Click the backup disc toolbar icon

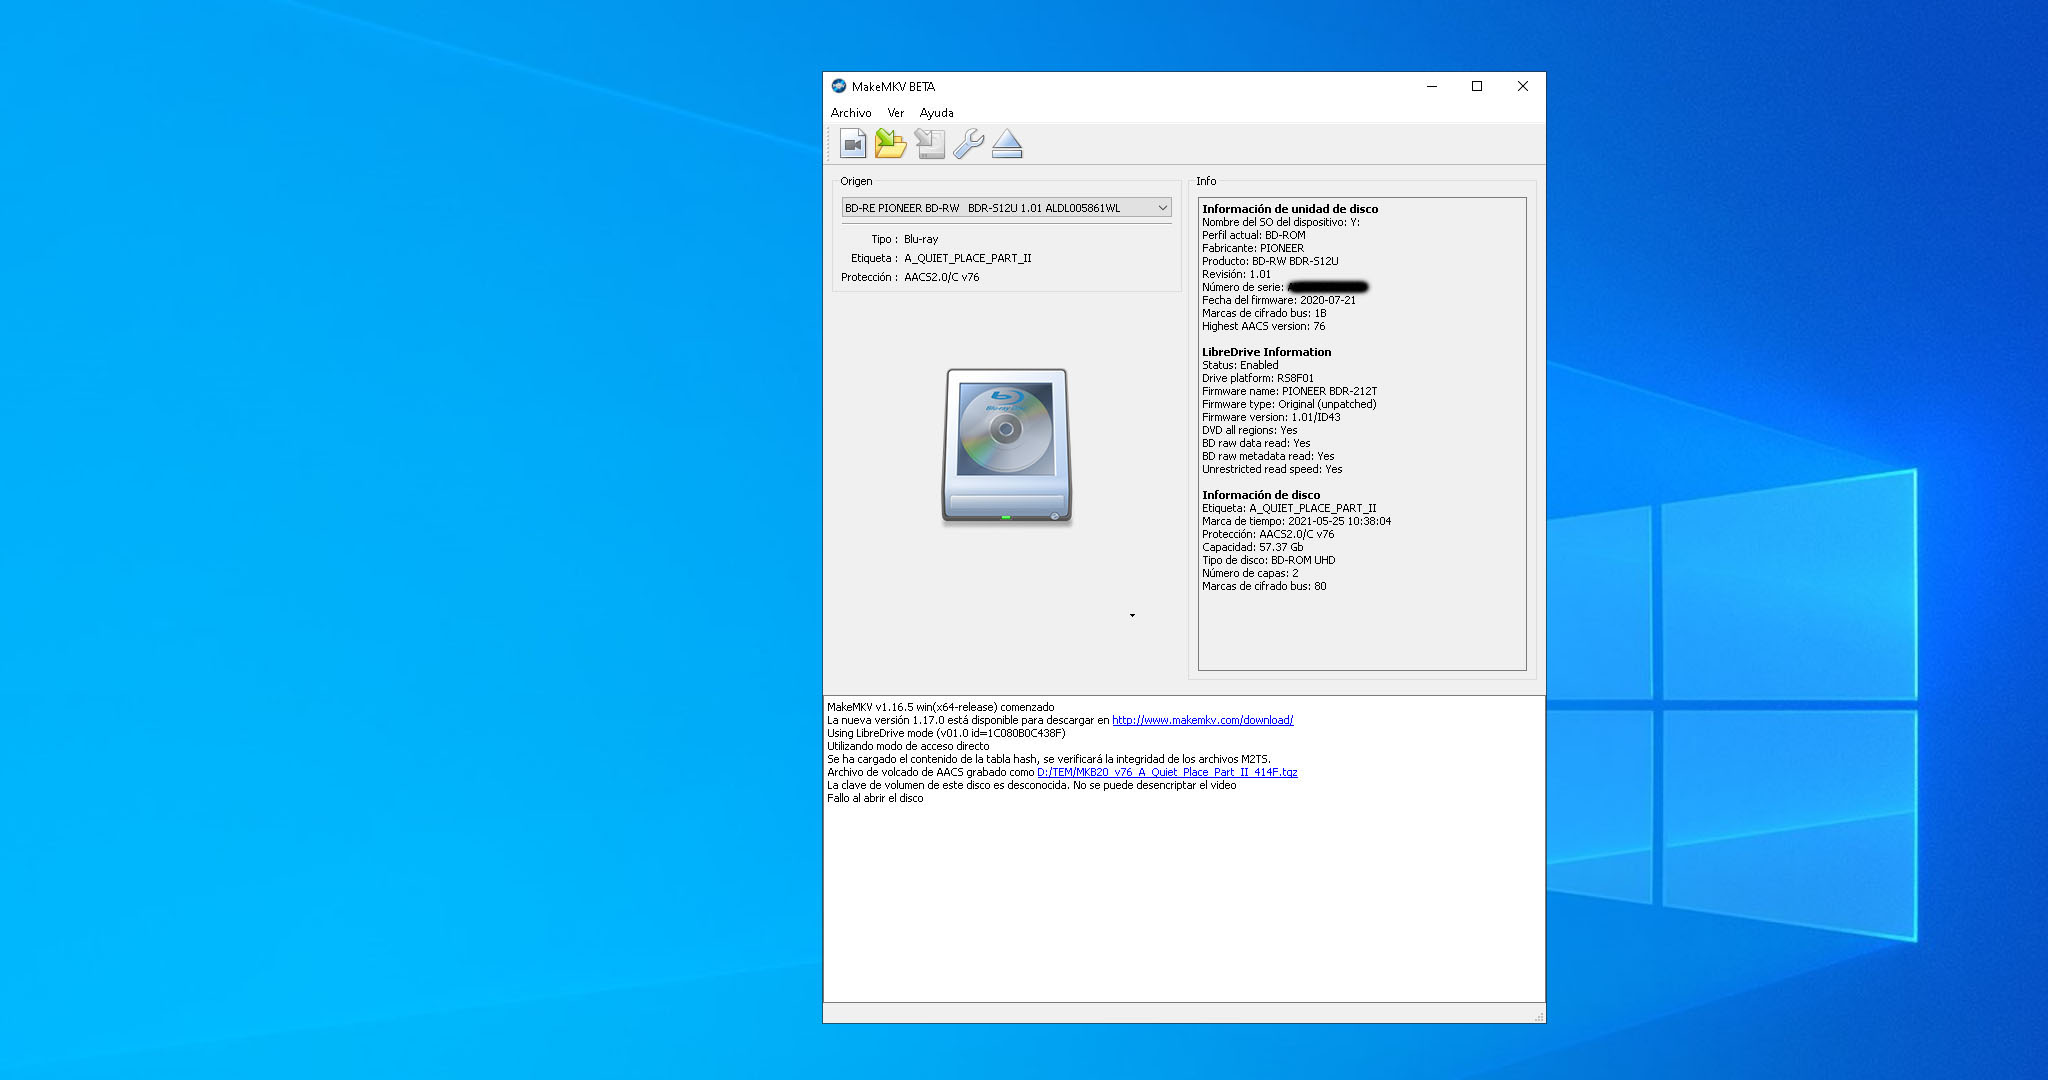[x=930, y=144]
